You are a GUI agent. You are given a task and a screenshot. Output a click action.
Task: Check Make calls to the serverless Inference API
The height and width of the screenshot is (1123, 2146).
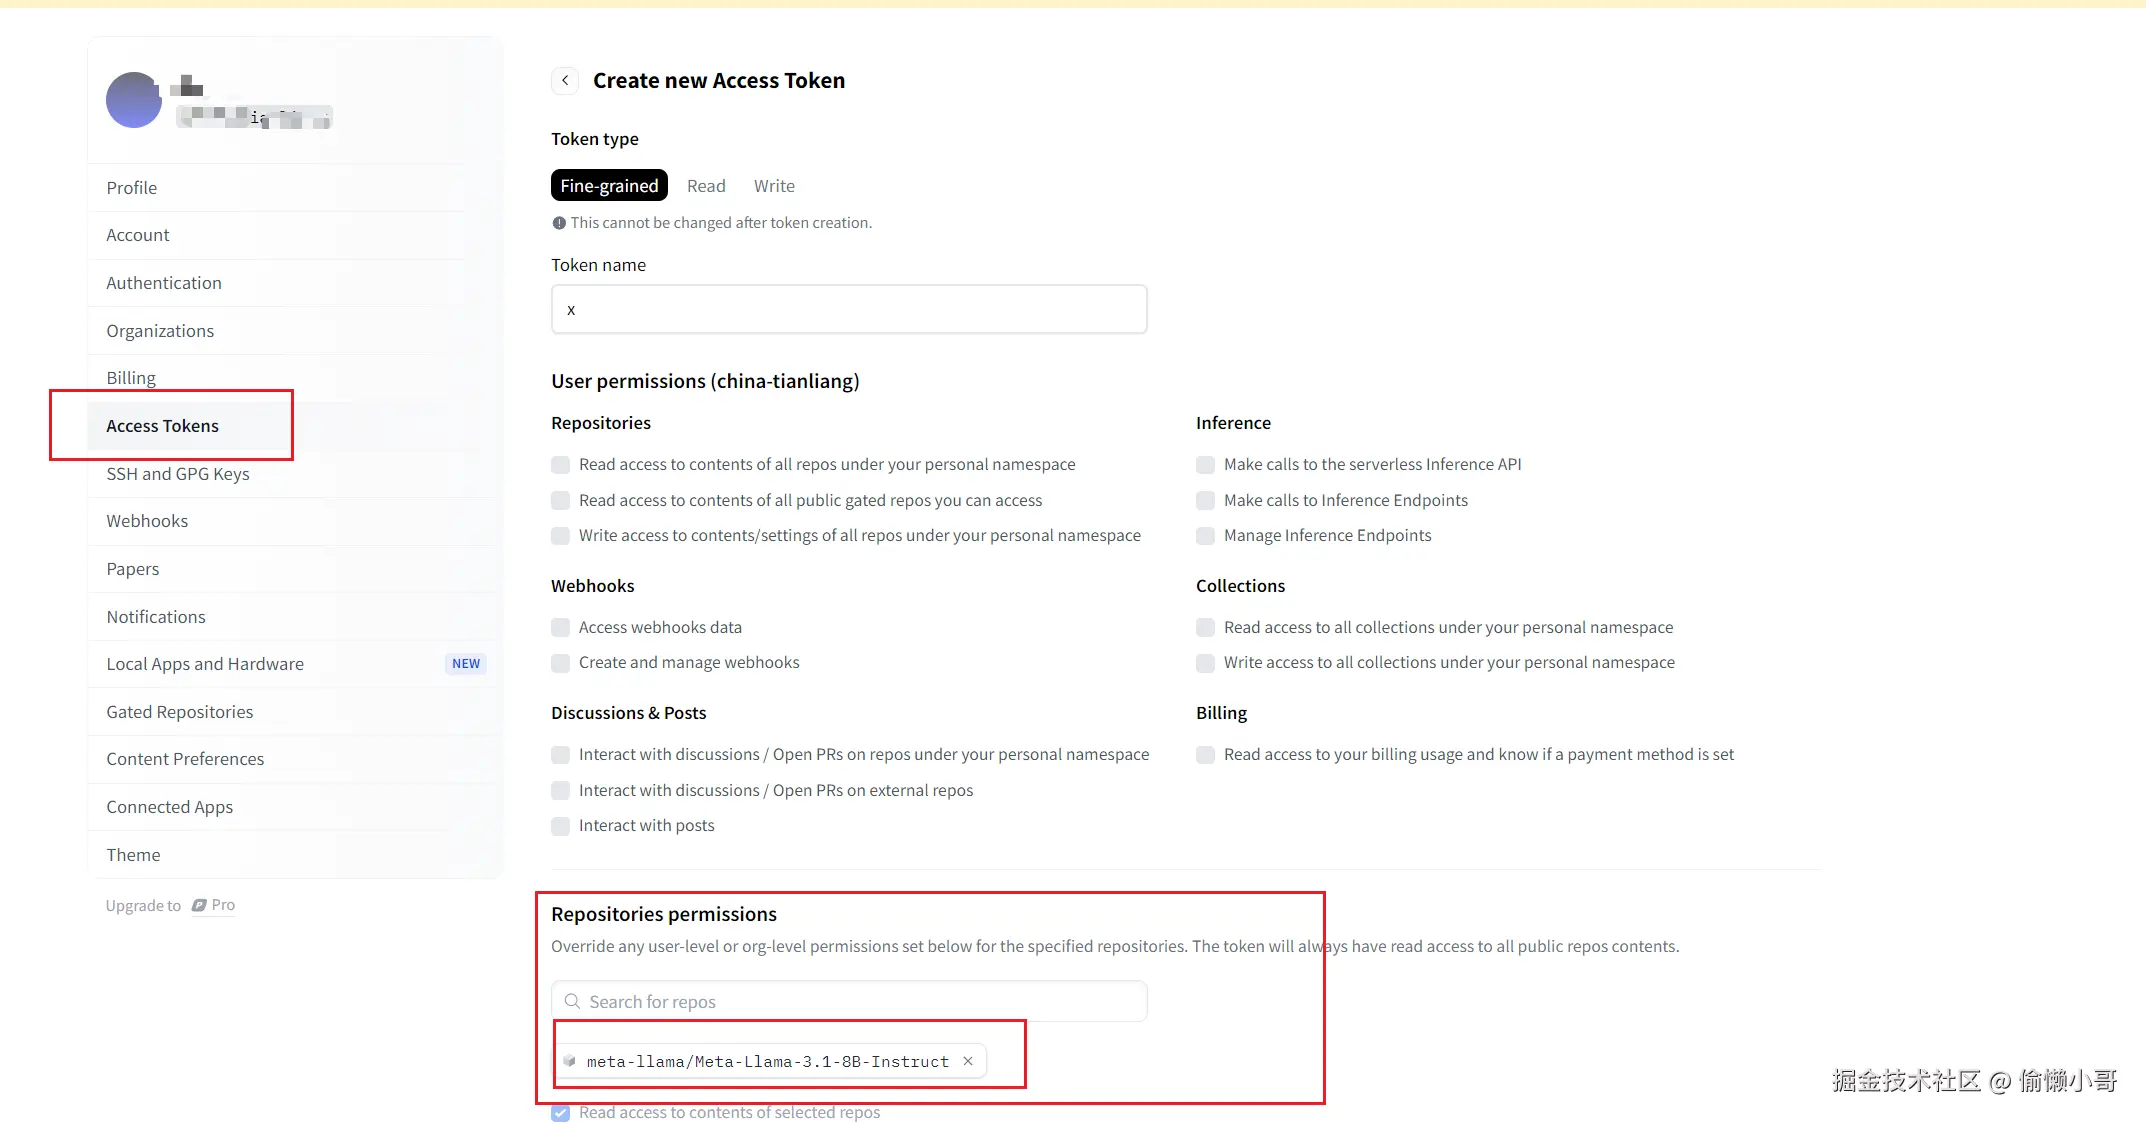tap(1206, 465)
